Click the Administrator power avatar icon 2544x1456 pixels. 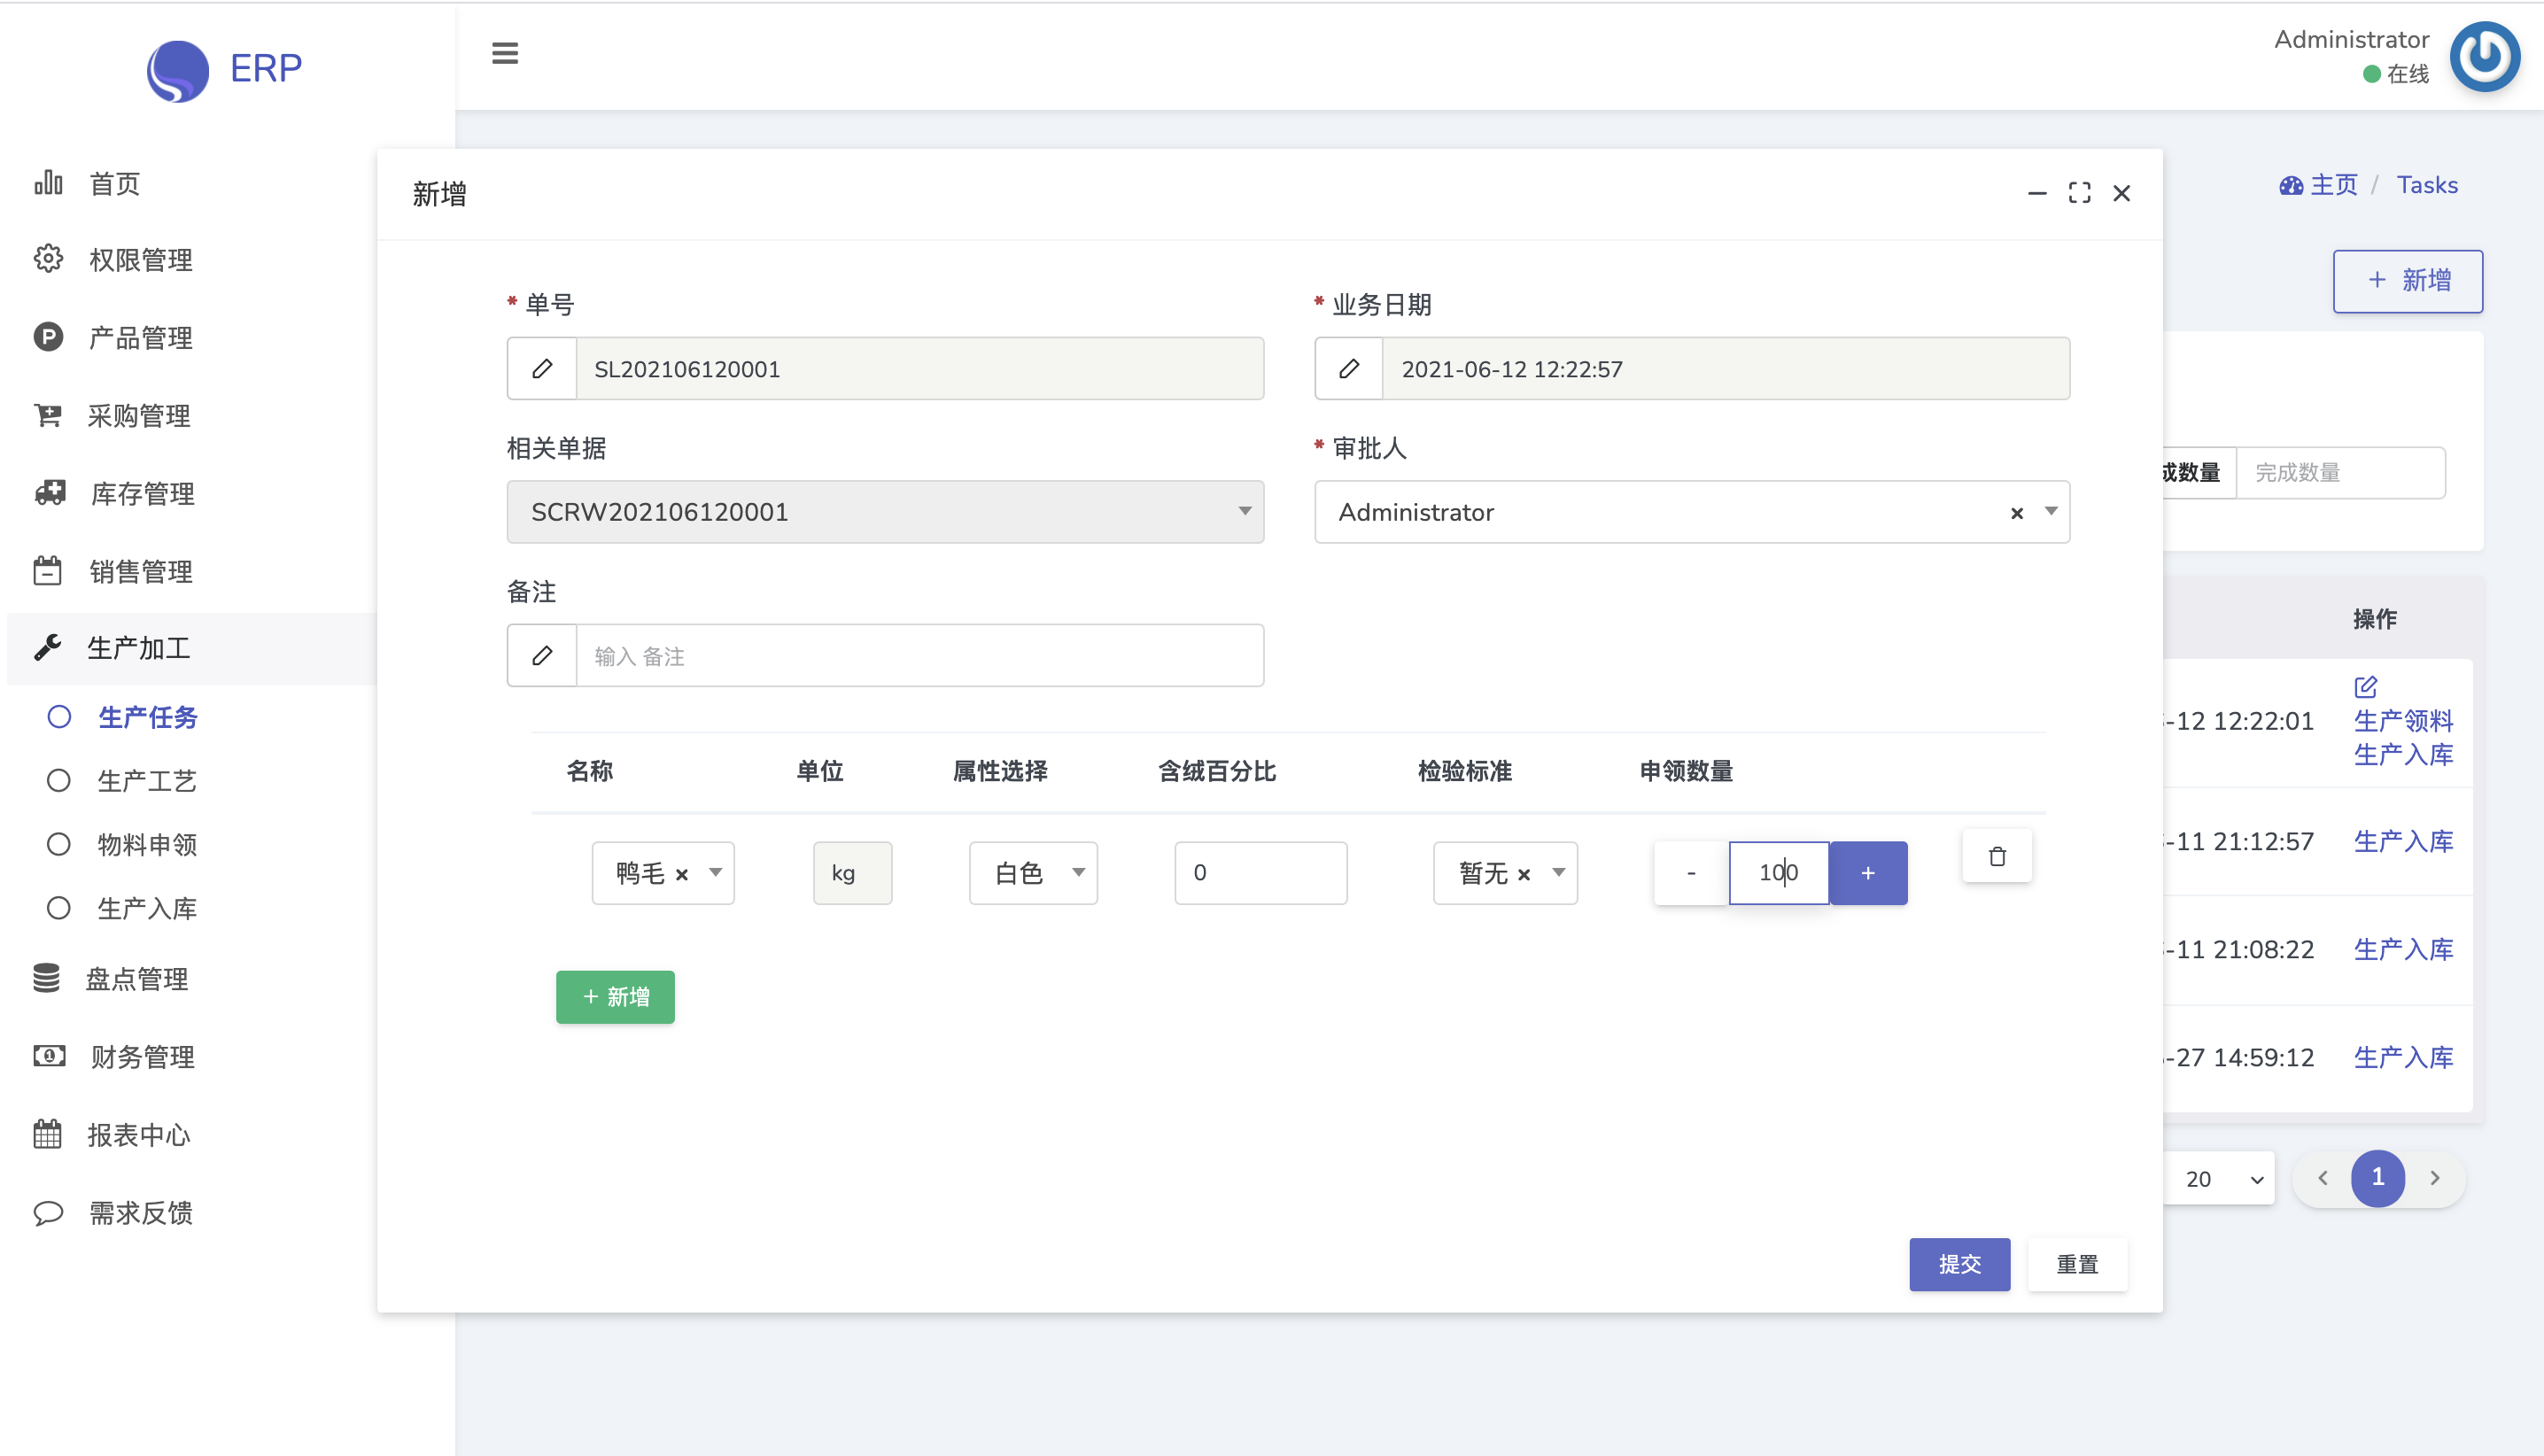pyautogui.click(x=2484, y=57)
